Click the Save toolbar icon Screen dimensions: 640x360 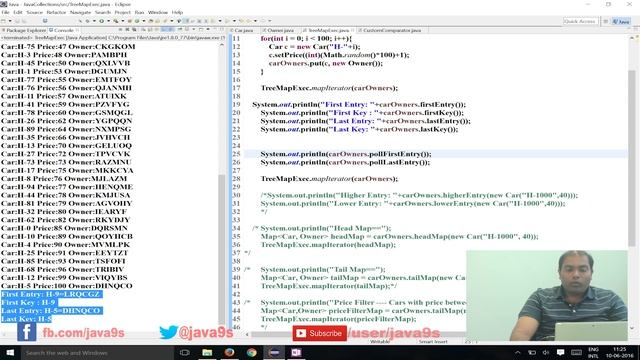pyautogui.click(x=17, y=21)
